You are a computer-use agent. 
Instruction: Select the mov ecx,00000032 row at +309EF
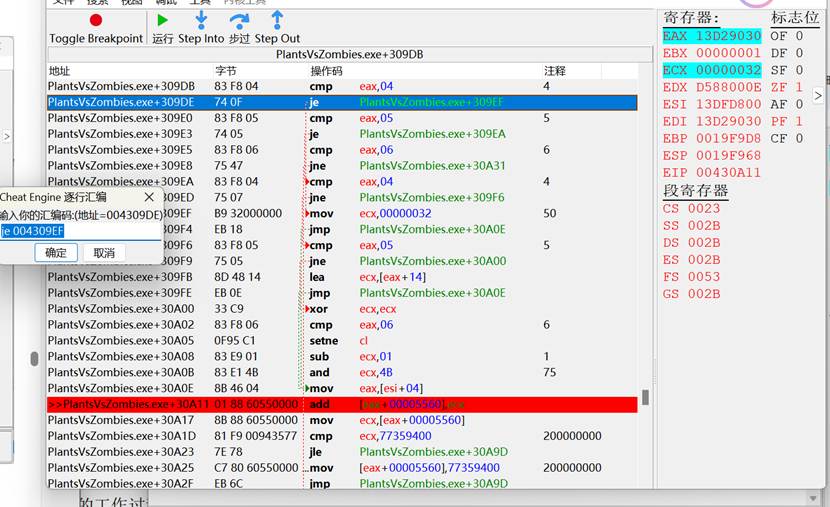342,213
